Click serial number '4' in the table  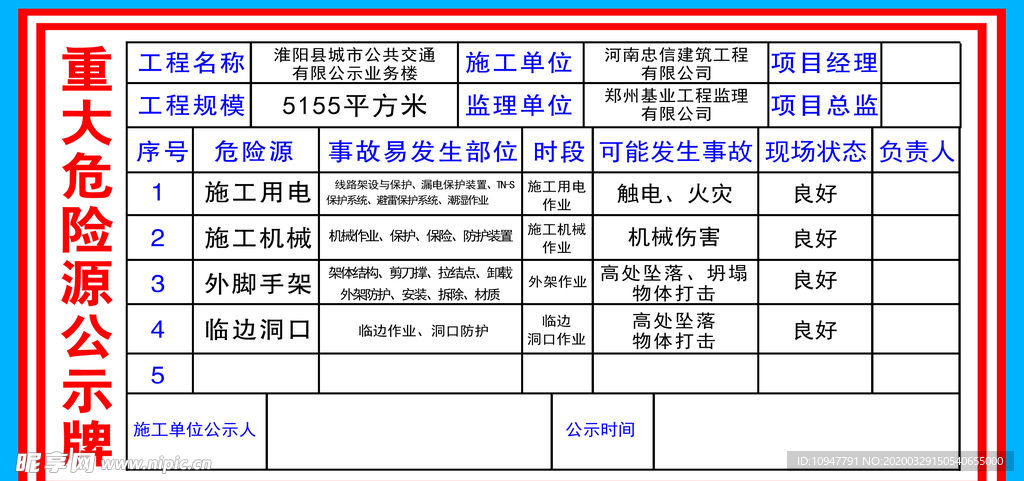click(x=157, y=330)
